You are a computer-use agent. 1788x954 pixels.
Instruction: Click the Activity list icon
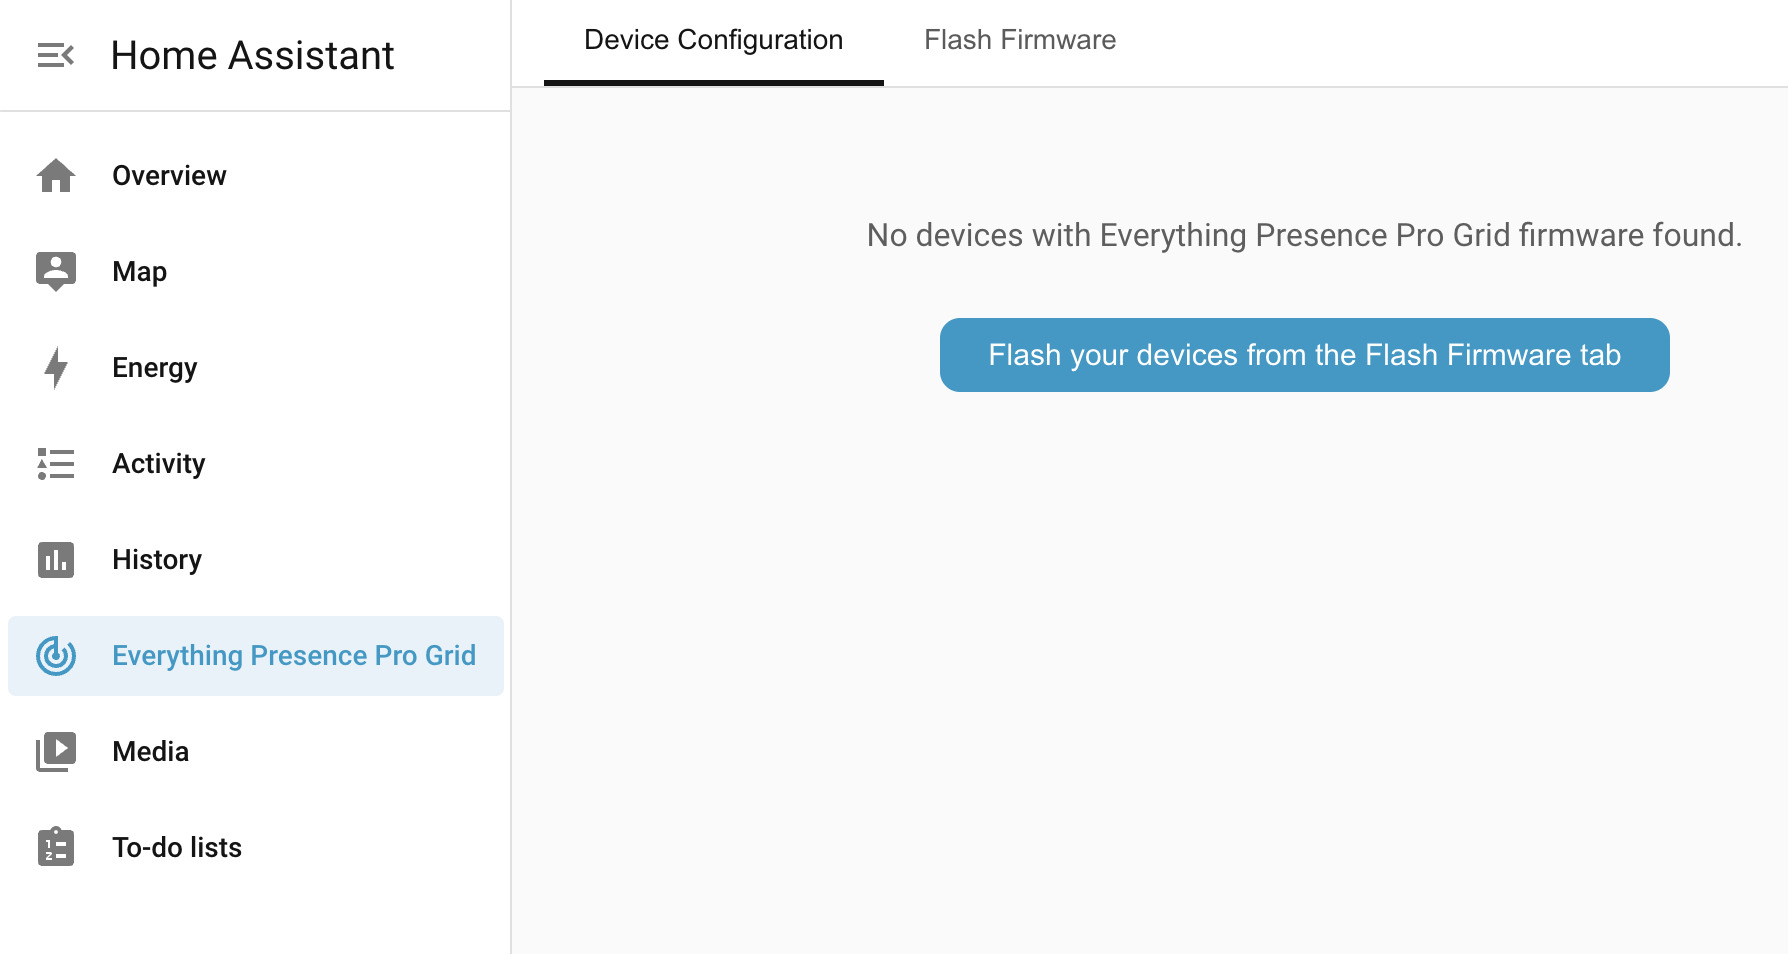[55, 463]
